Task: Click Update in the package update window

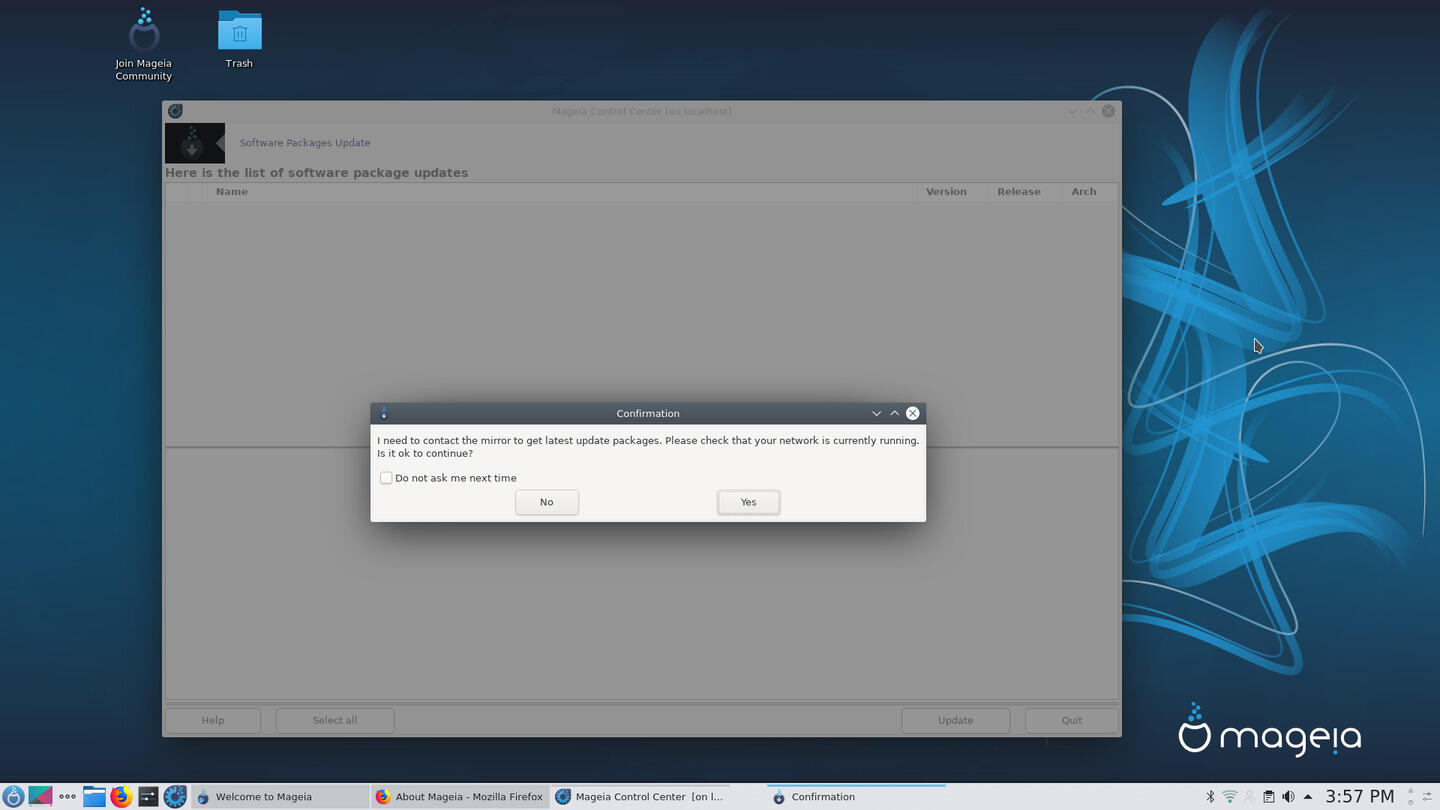Action: click(x=955, y=720)
